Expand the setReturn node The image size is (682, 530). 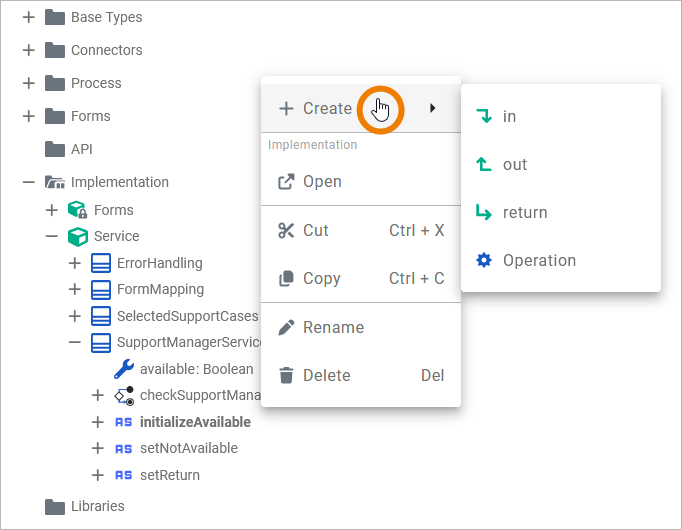tap(97, 475)
